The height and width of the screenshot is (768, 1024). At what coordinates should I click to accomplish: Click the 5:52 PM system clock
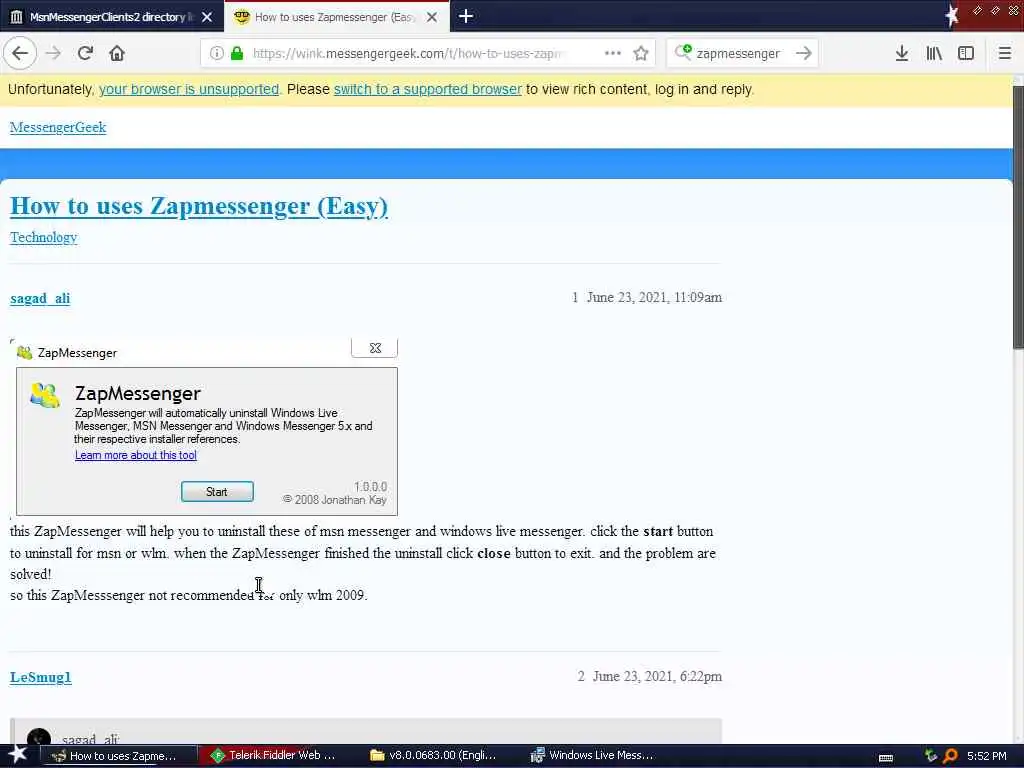(987, 756)
